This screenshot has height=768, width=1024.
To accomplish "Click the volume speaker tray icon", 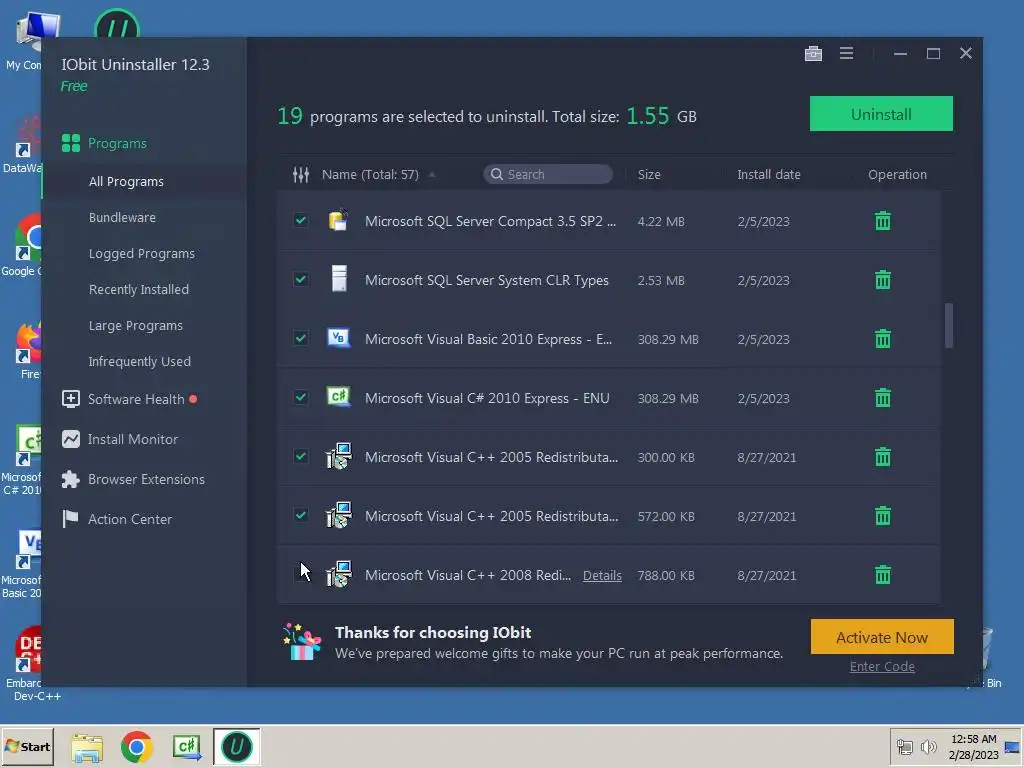I will pyautogui.click(x=928, y=746).
